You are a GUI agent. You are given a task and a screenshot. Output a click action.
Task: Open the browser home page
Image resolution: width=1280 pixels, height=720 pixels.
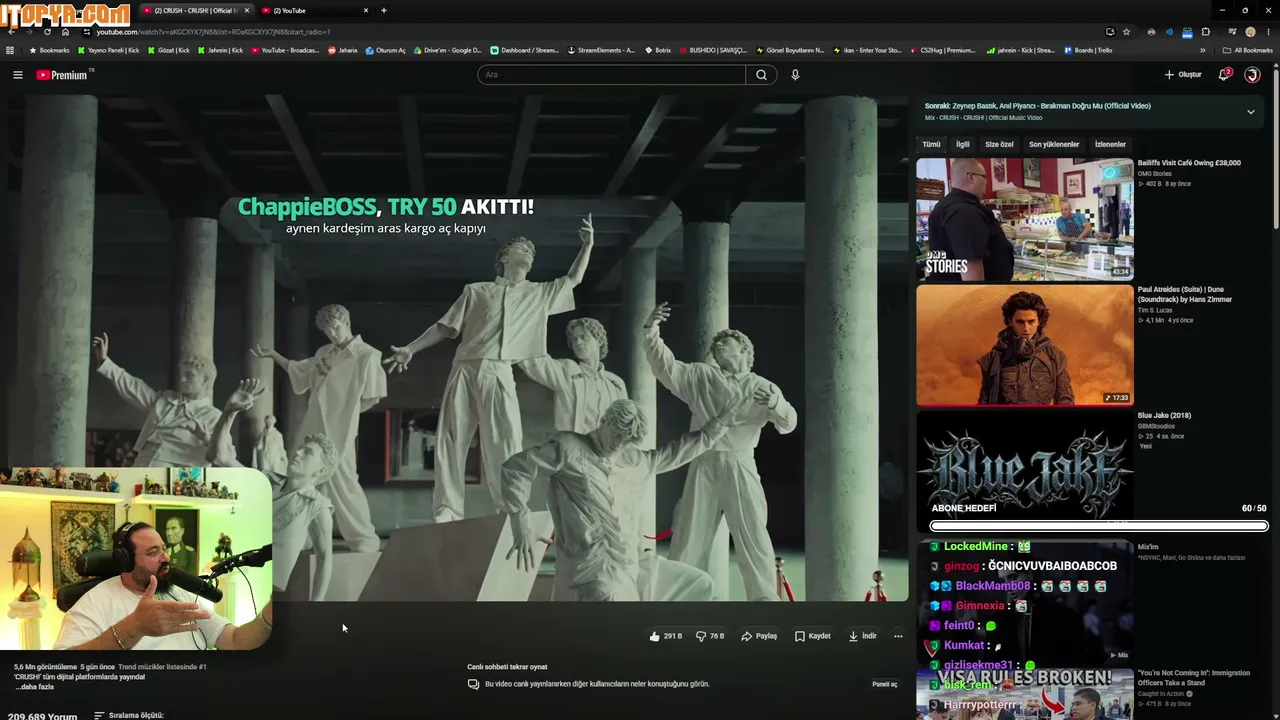tap(66, 32)
